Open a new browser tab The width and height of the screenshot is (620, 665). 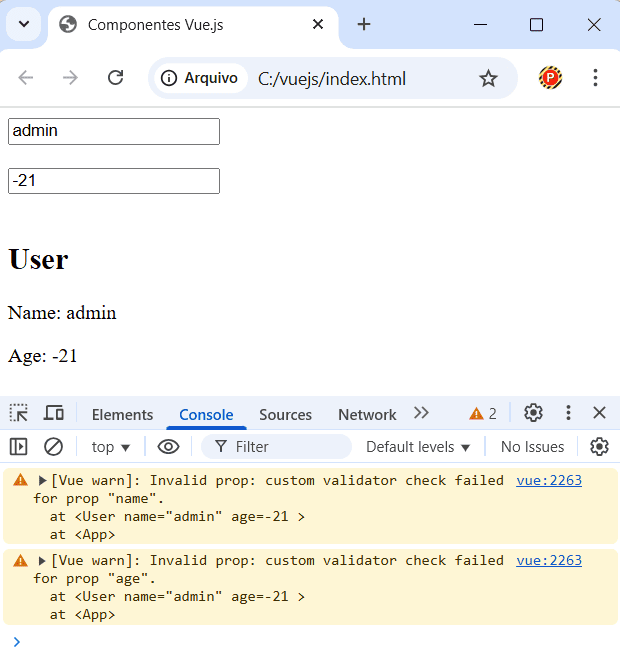click(x=363, y=25)
